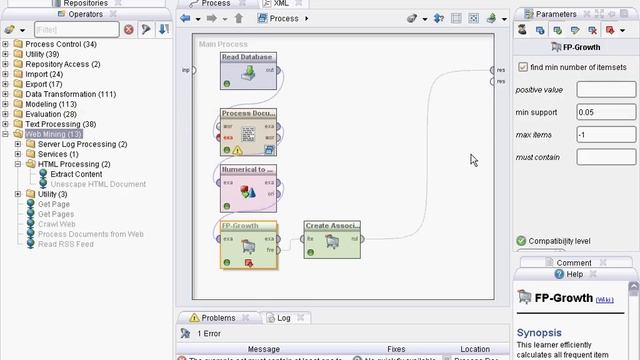640x360 pixels.
Task: Click the first res output port of process
Action: tap(493, 70)
